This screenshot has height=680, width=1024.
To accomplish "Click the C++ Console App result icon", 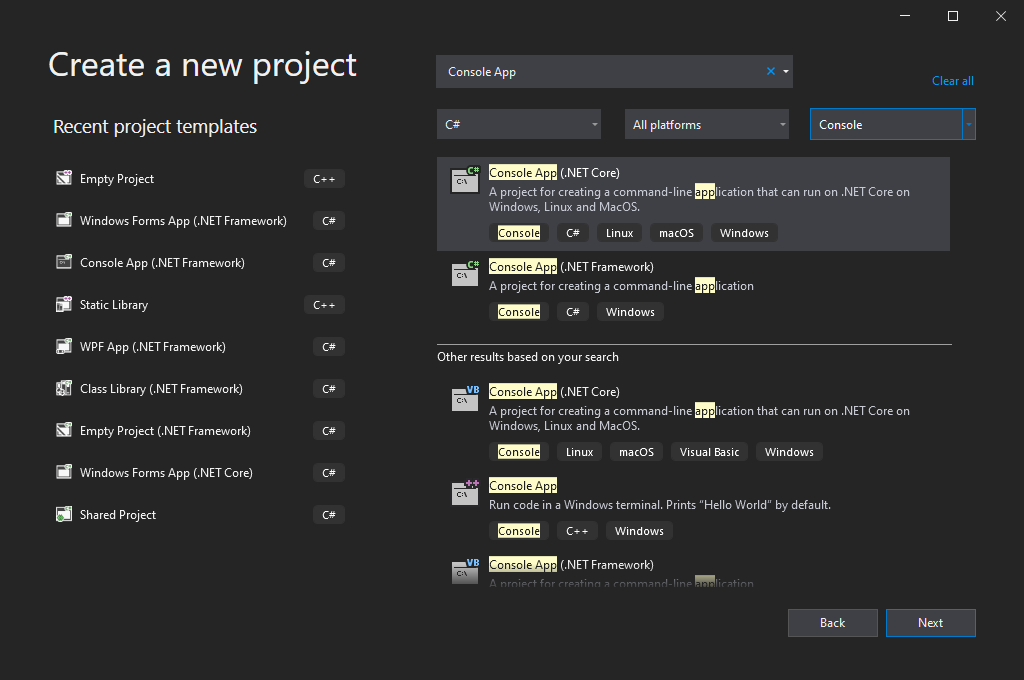I will [x=465, y=493].
